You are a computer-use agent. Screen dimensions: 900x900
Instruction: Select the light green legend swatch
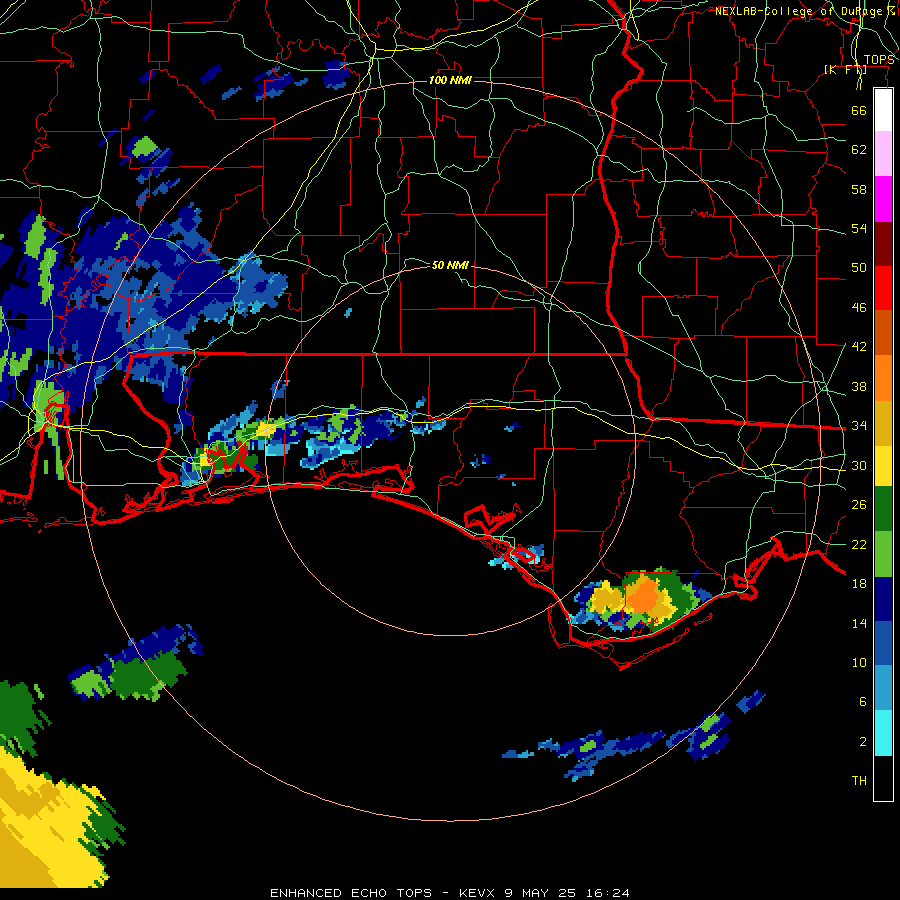pyautogui.click(x=883, y=554)
